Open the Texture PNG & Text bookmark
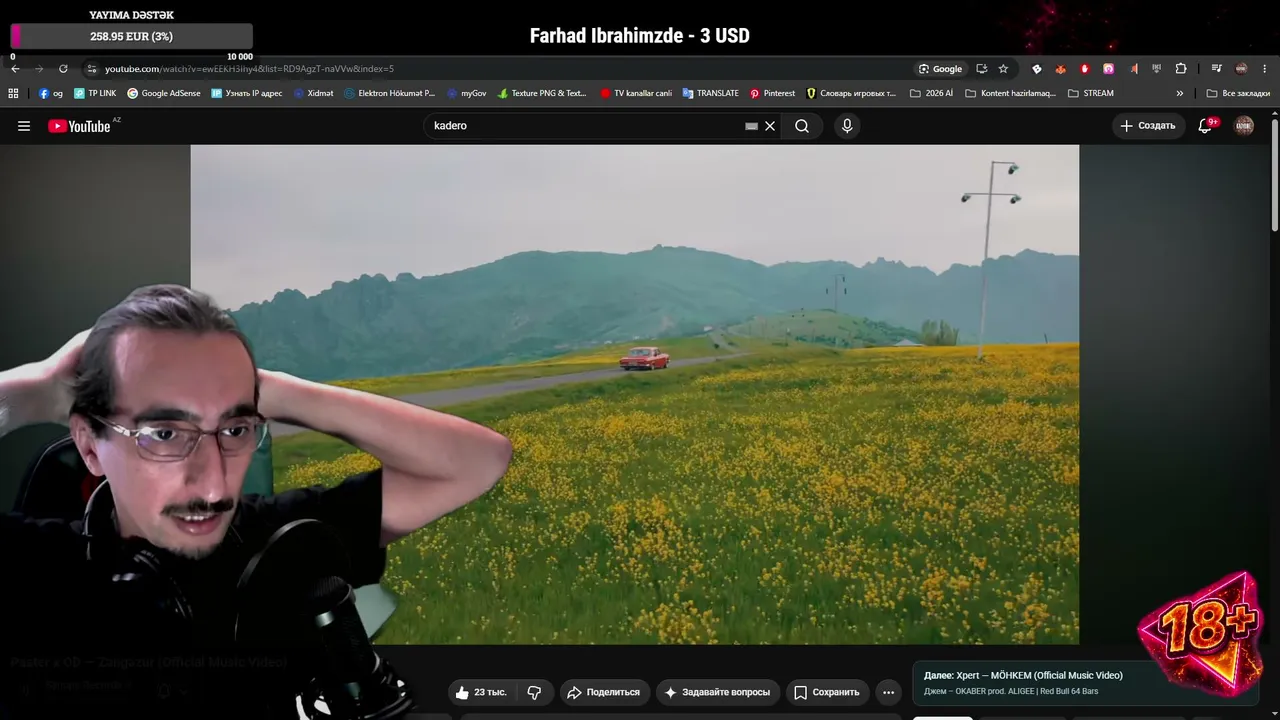The image size is (1280, 720). tap(542, 93)
